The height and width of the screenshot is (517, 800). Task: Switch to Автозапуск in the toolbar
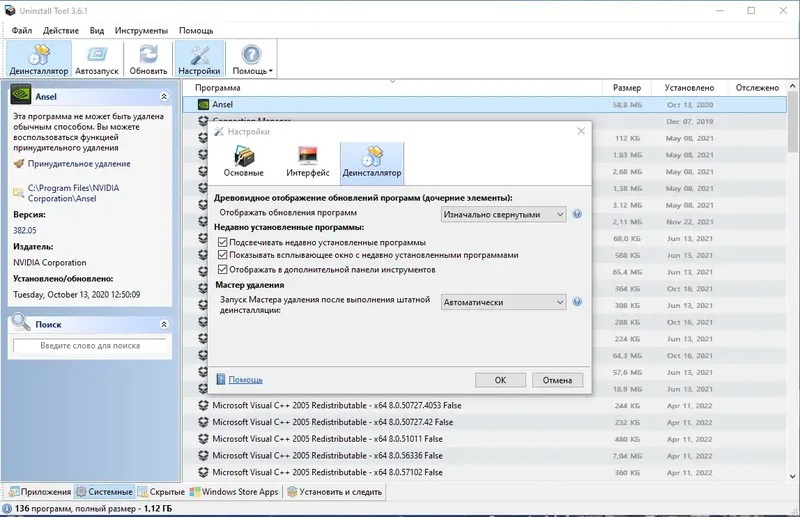[97, 59]
